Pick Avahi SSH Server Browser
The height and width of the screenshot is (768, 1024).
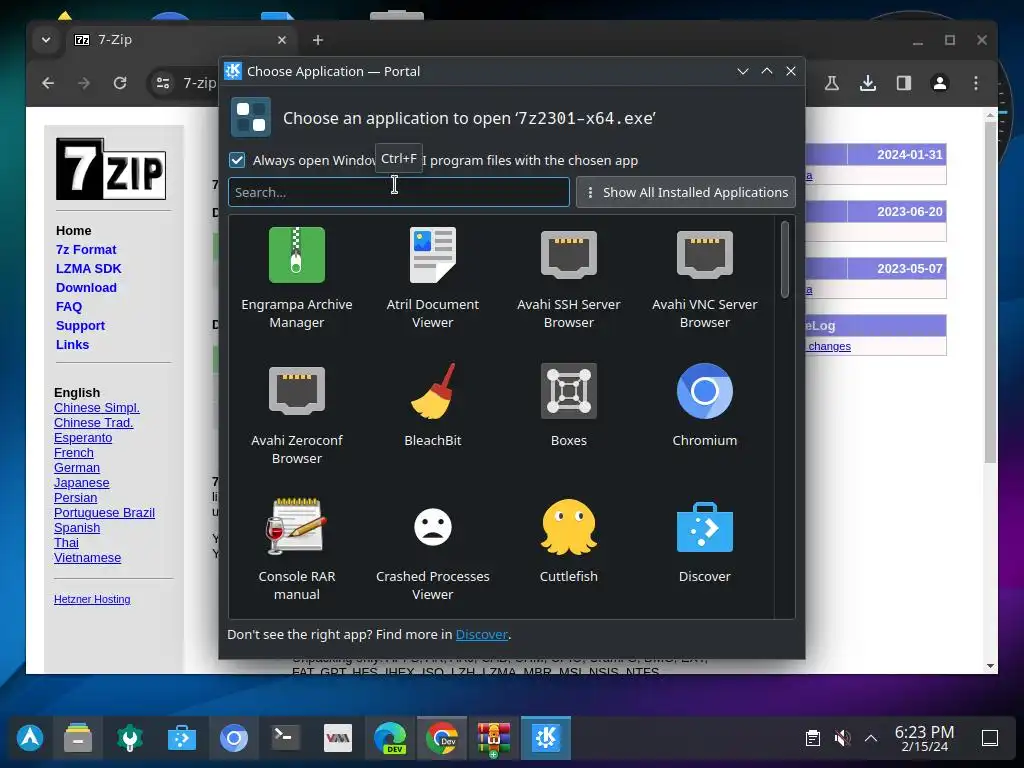tap(568, 278)
